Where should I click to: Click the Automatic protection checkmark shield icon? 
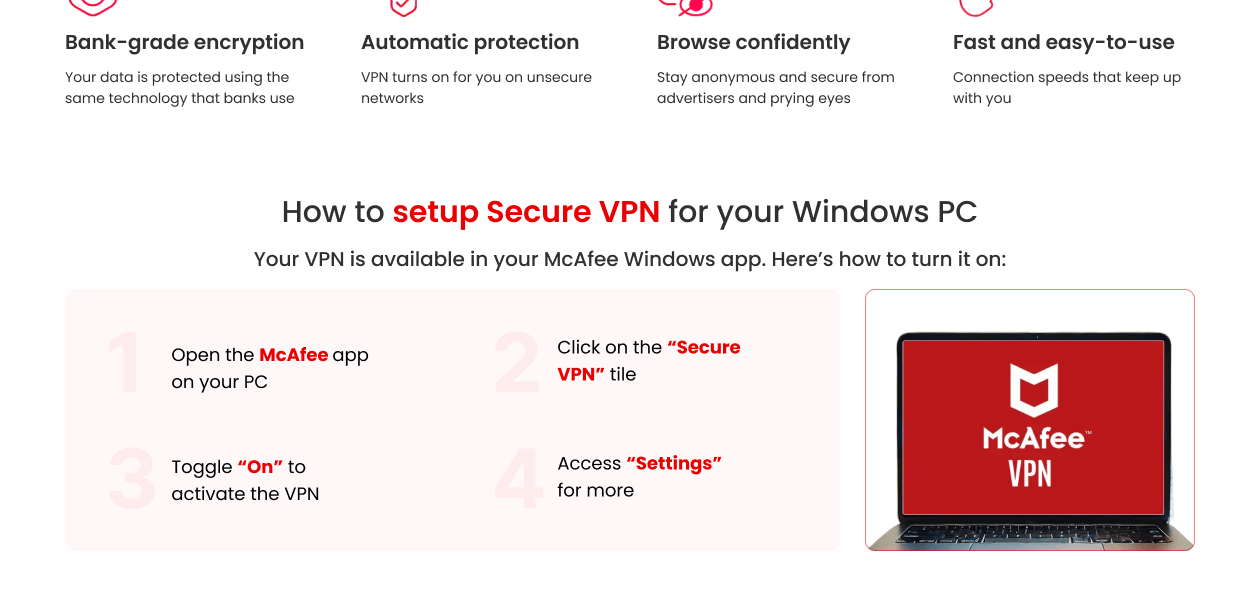point(402,7)
